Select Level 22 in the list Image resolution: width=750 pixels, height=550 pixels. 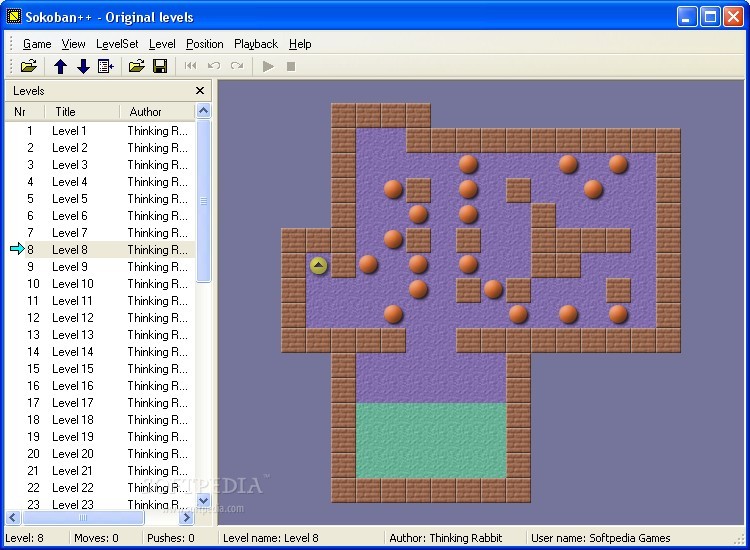click(x=100, y=487)
